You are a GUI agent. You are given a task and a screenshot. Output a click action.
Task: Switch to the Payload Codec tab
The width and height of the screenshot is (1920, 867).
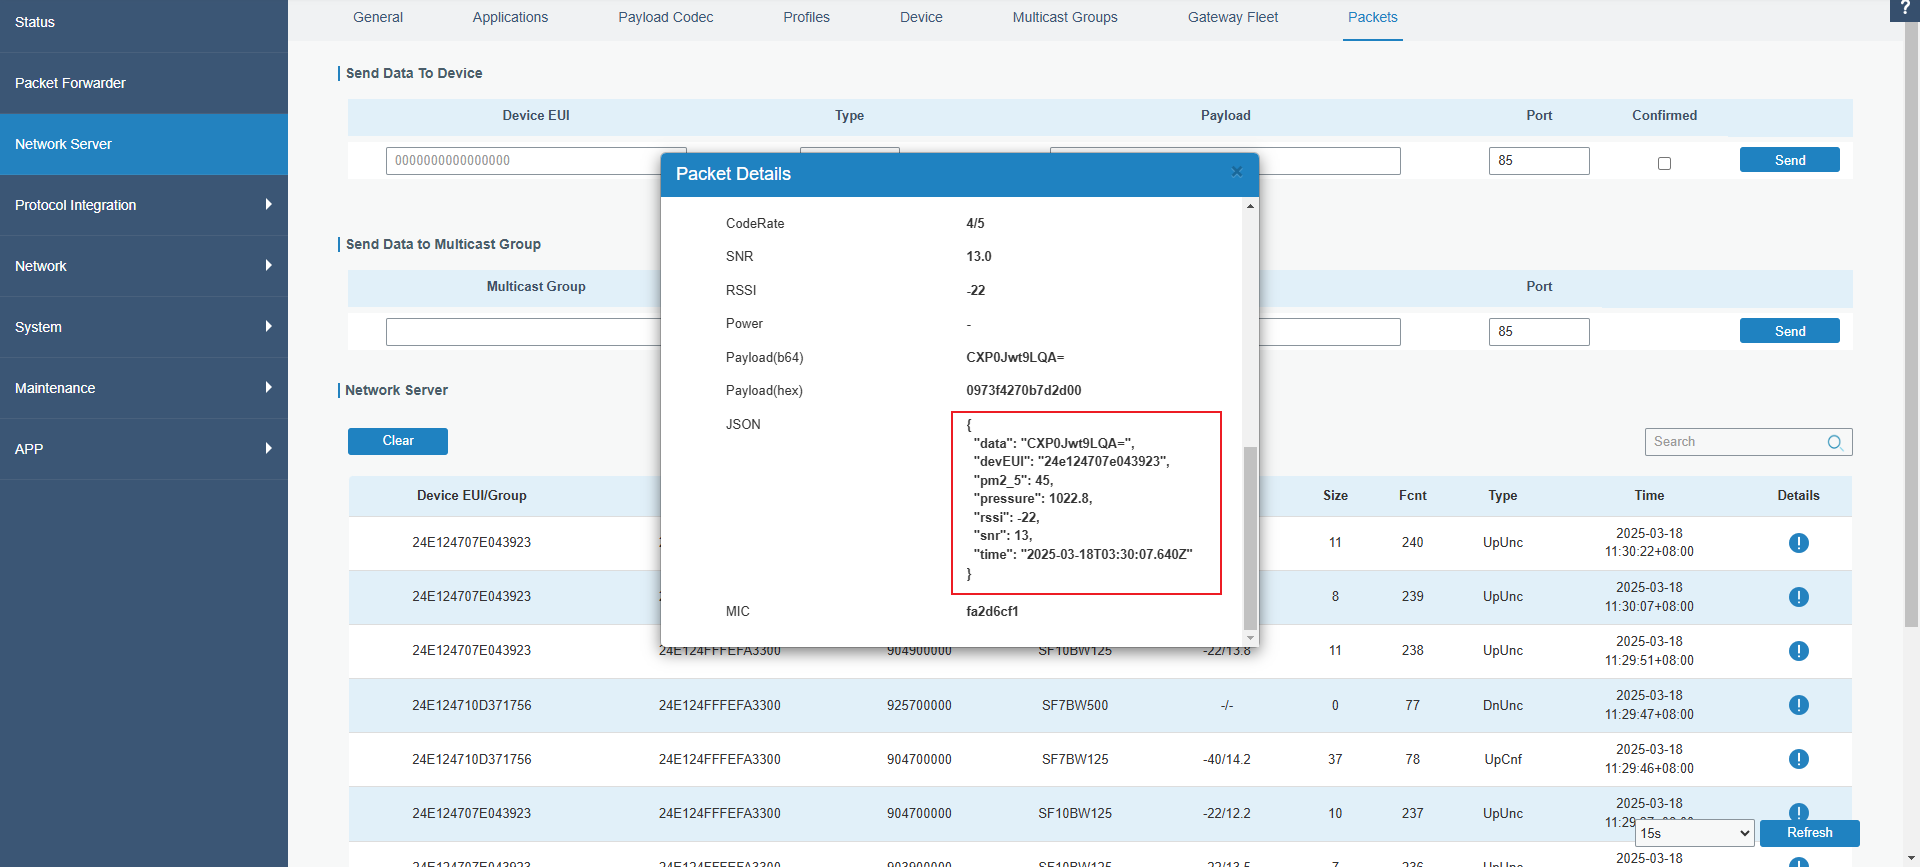click(665, 17)
